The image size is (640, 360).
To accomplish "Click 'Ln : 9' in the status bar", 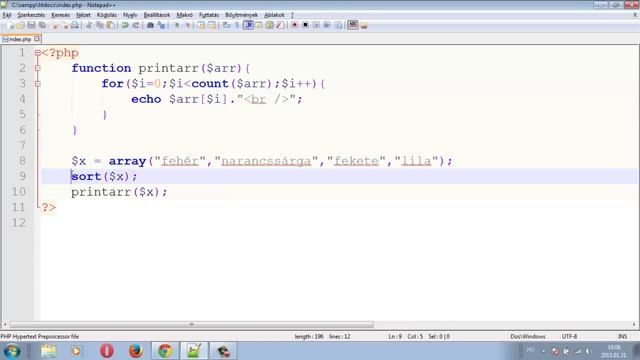I will (395, 336).
